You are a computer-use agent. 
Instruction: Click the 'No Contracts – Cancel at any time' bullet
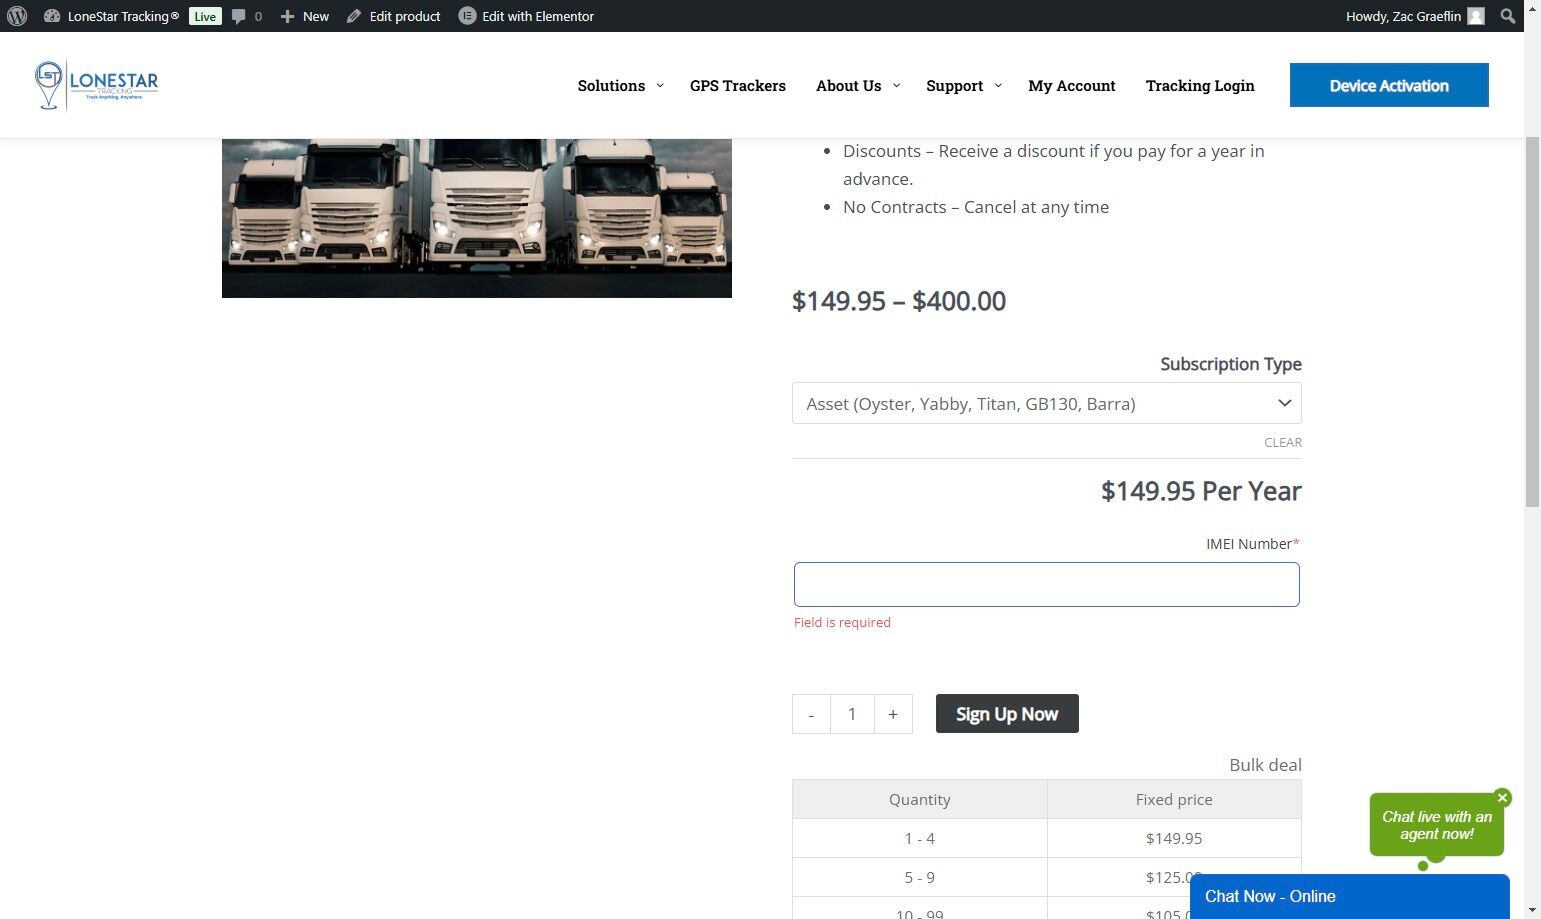click(x=976, y=207)
